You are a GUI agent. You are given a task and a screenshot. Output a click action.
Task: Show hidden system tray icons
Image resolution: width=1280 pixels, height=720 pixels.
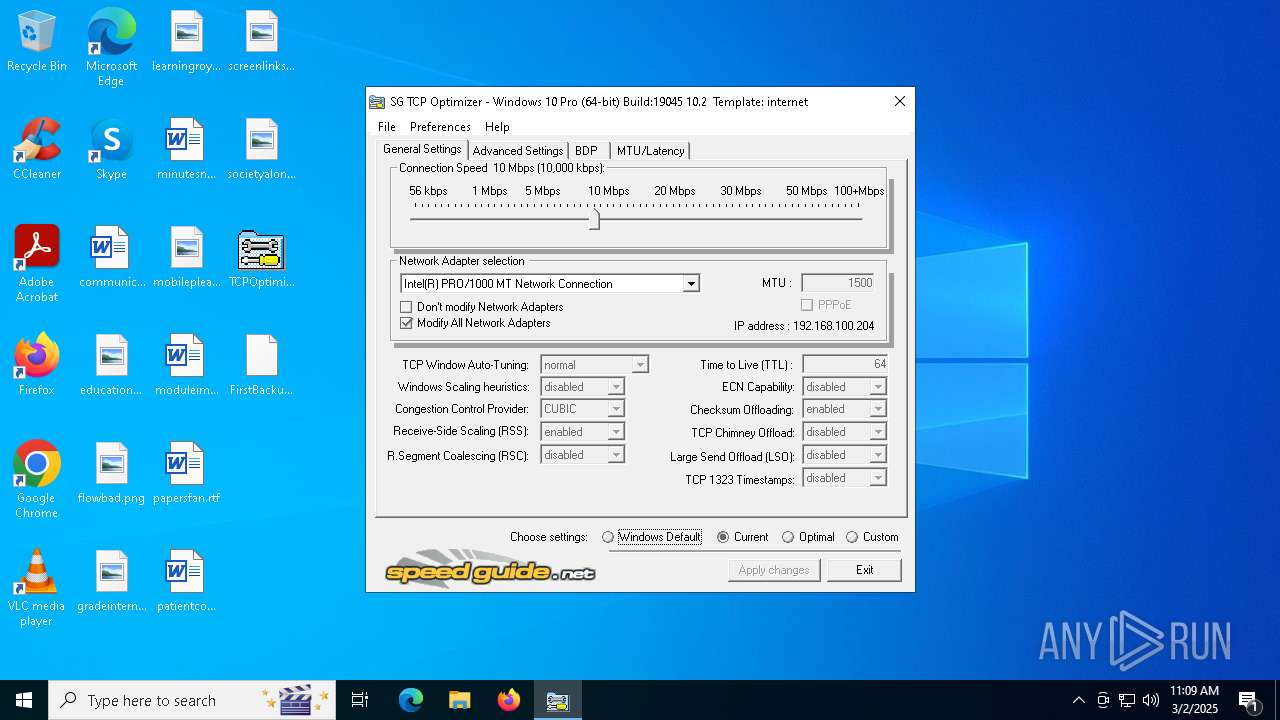tap(1078, 700)
